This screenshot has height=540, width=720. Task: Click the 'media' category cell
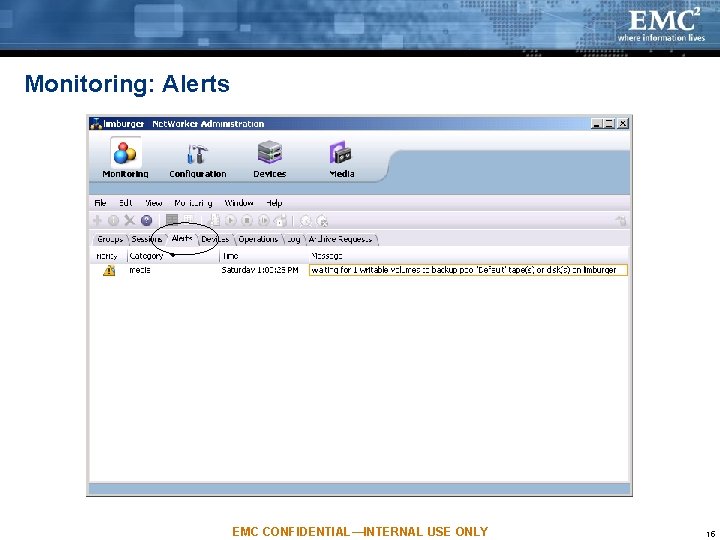coord(140,270)
